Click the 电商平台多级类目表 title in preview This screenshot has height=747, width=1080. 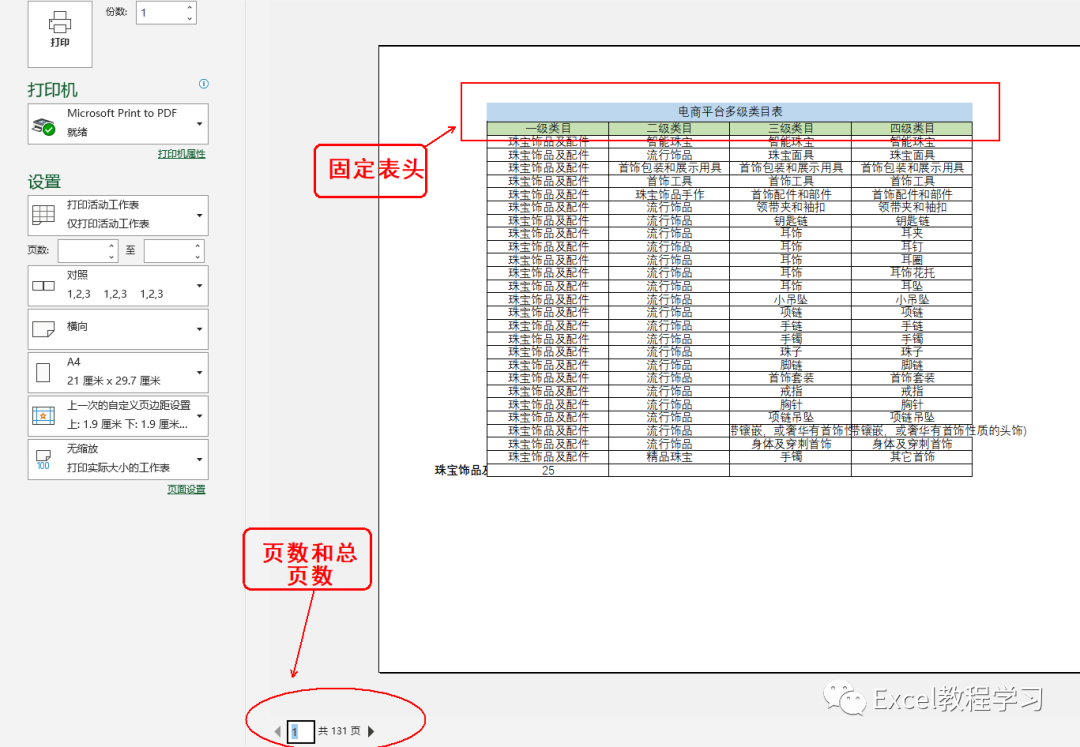(x=730, y=112)
